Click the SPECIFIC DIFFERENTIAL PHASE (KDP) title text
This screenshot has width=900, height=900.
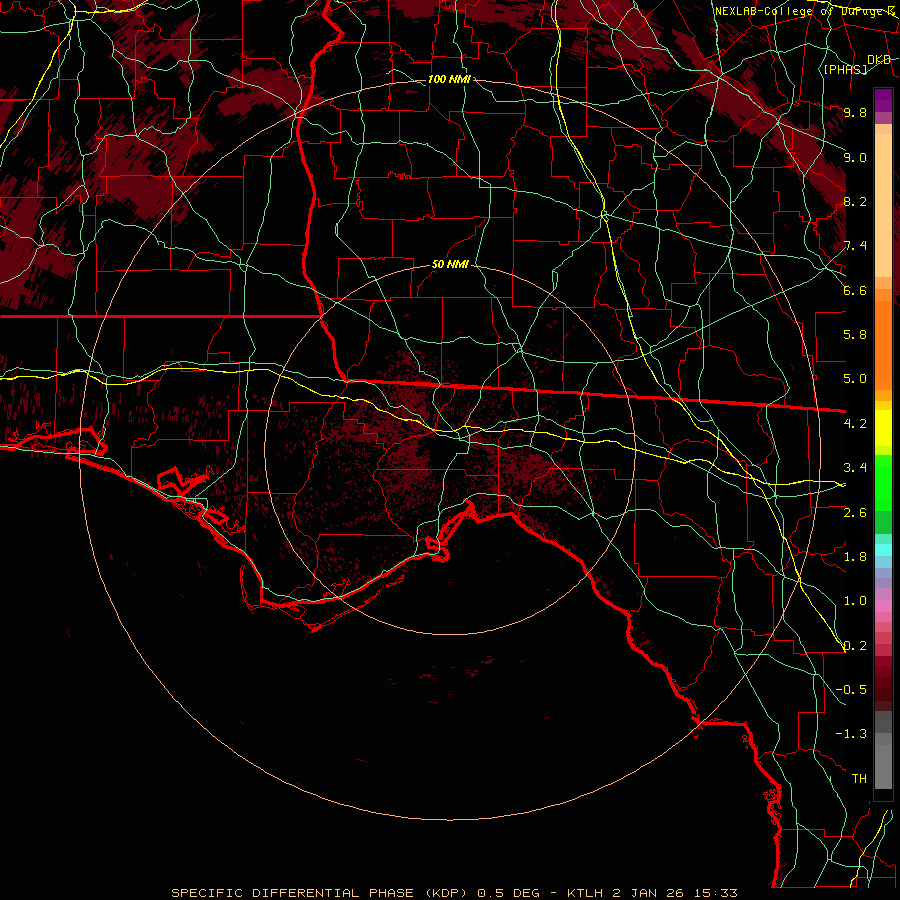320,893
